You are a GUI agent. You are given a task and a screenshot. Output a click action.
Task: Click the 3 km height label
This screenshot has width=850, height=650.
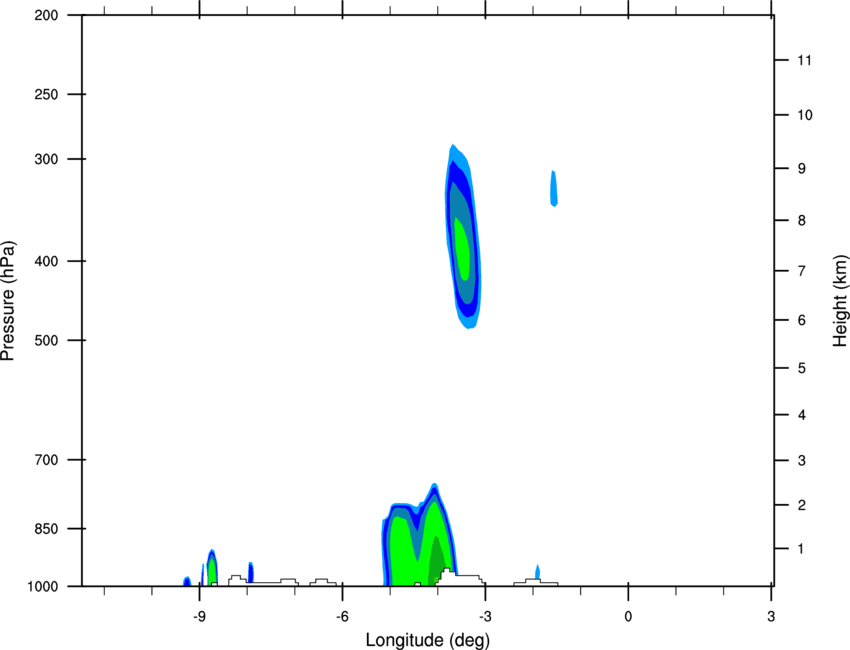802,461
